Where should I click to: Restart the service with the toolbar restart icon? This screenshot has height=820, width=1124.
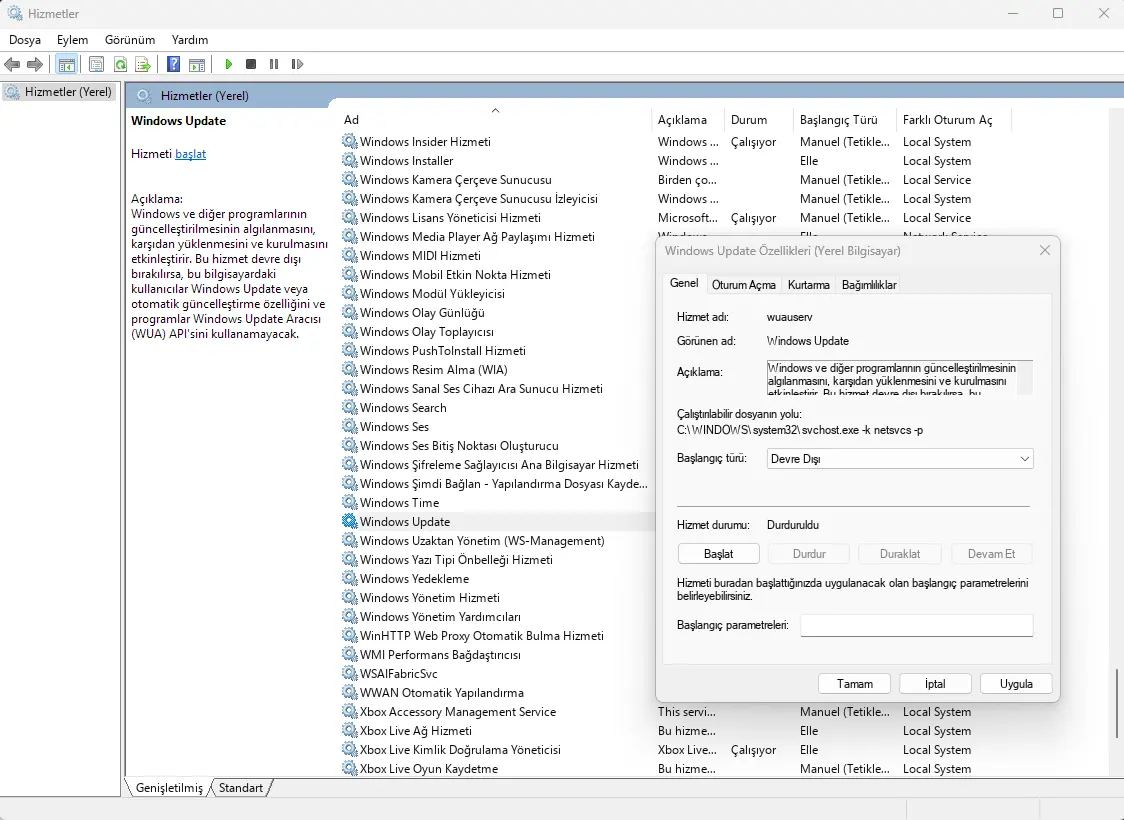(297, 65)
